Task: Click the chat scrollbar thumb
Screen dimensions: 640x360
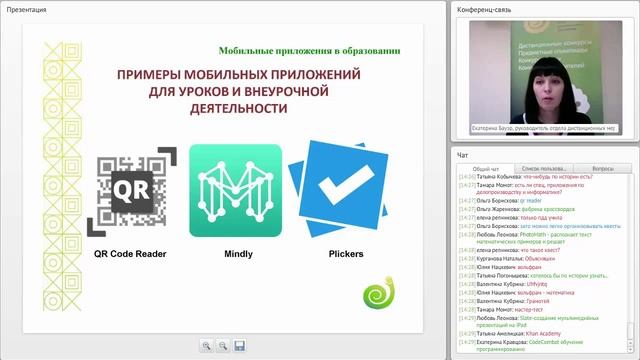Action: [x=631, y=330]
